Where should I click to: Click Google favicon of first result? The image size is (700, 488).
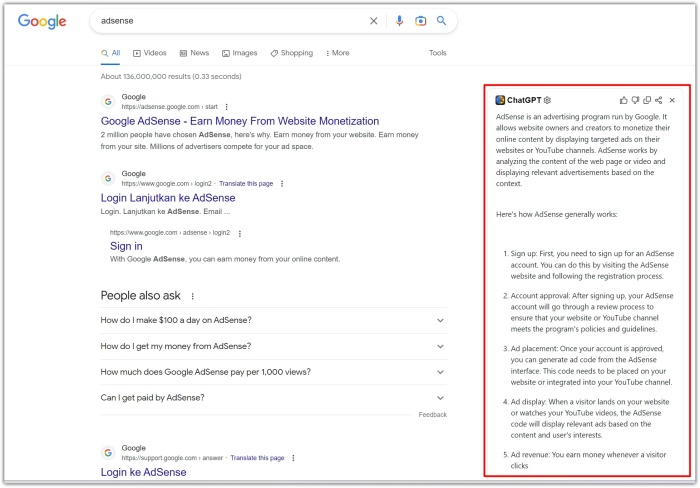tap(108, 101)
